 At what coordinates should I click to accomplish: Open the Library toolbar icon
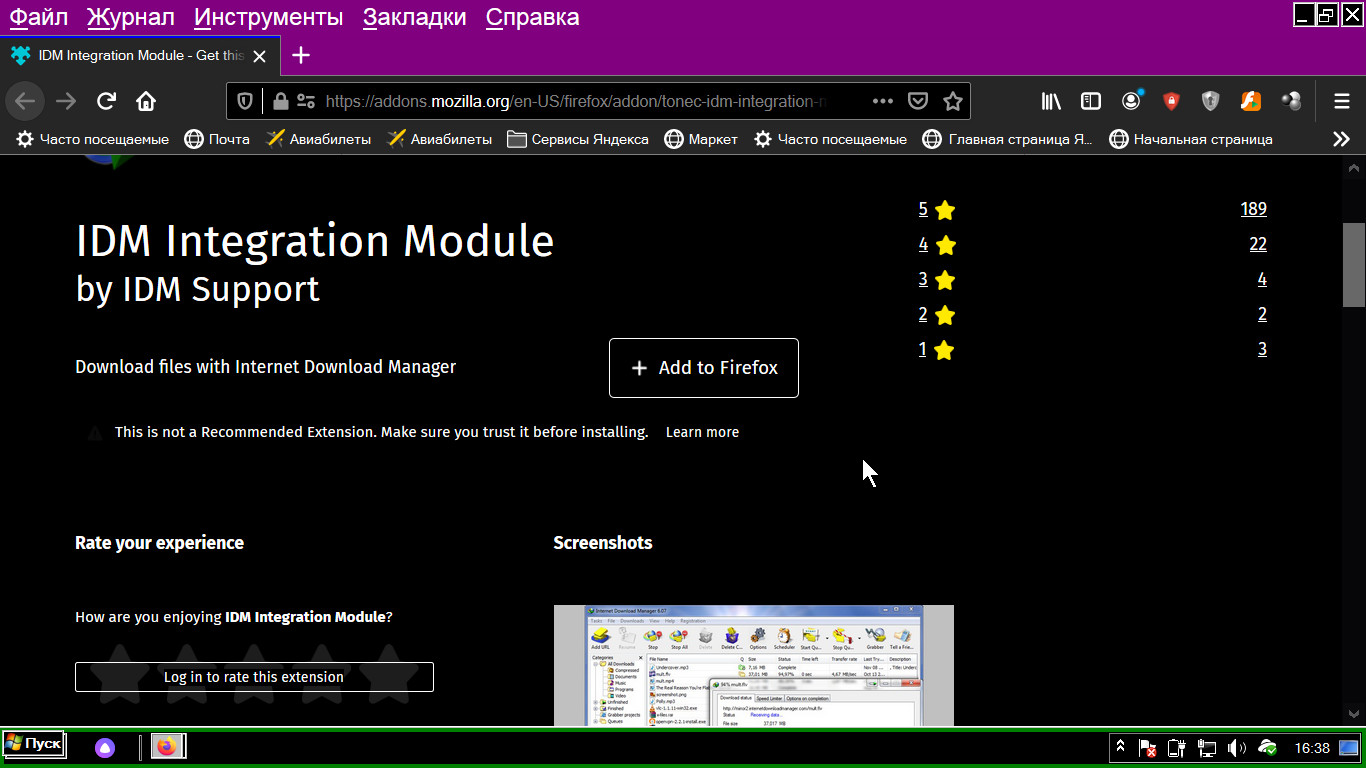(x=1051, y=101)
